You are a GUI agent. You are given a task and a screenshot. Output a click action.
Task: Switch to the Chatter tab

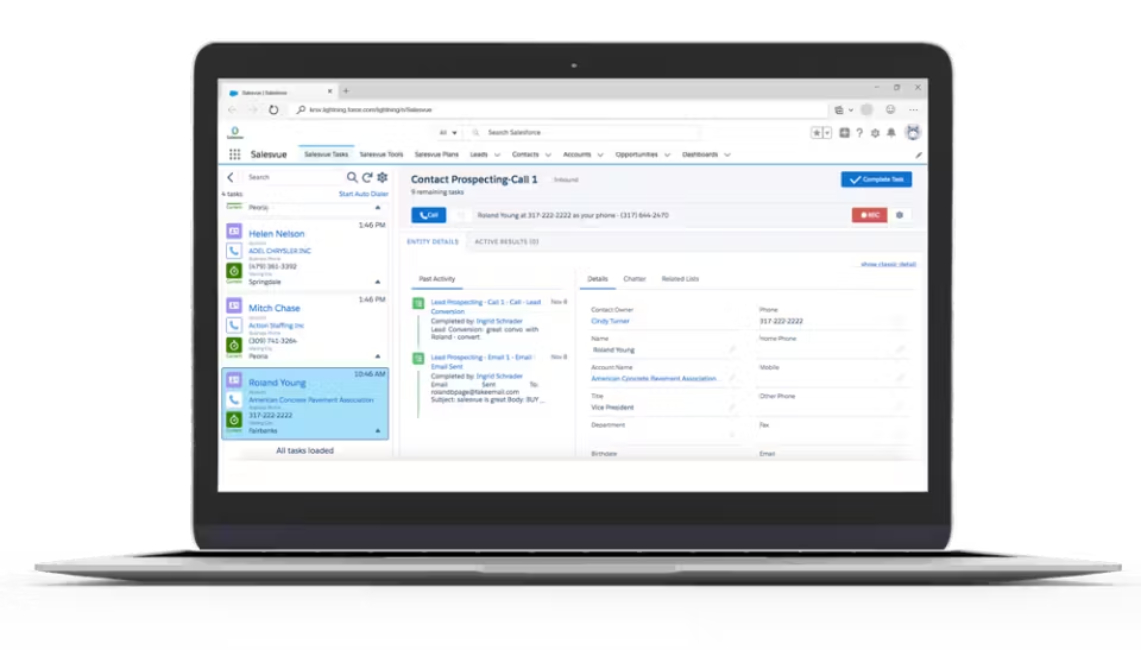pyautogui.click(x=635, y=279)
